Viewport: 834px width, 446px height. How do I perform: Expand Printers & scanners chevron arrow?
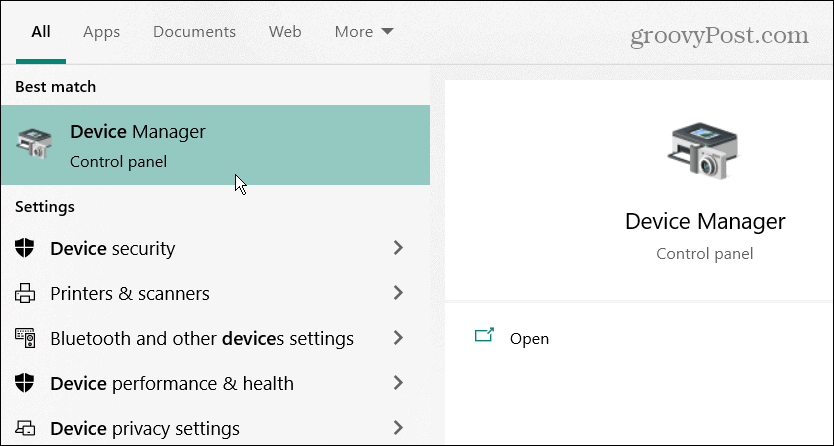click(x=398, y=293)
